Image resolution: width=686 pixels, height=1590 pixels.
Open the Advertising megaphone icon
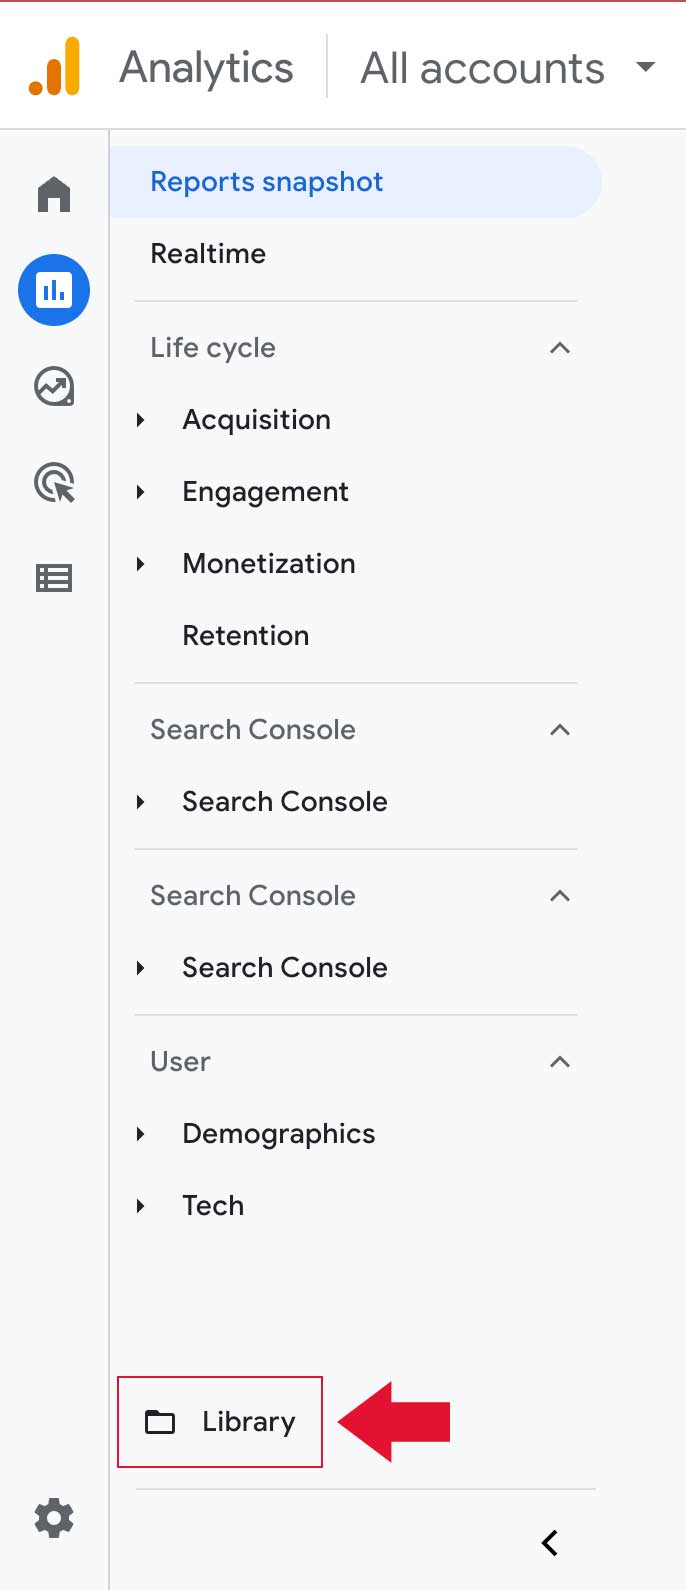pos(53,483)
